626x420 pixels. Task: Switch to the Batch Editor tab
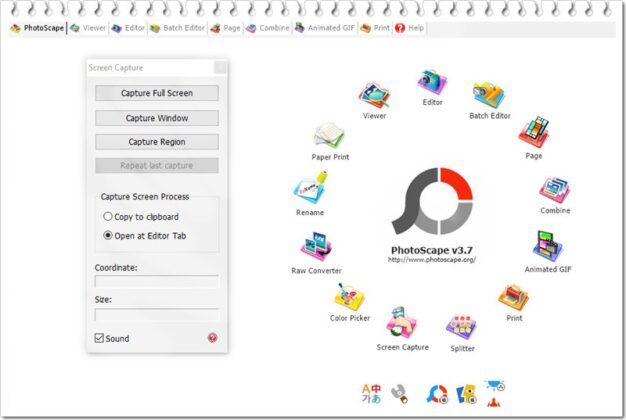178,28
